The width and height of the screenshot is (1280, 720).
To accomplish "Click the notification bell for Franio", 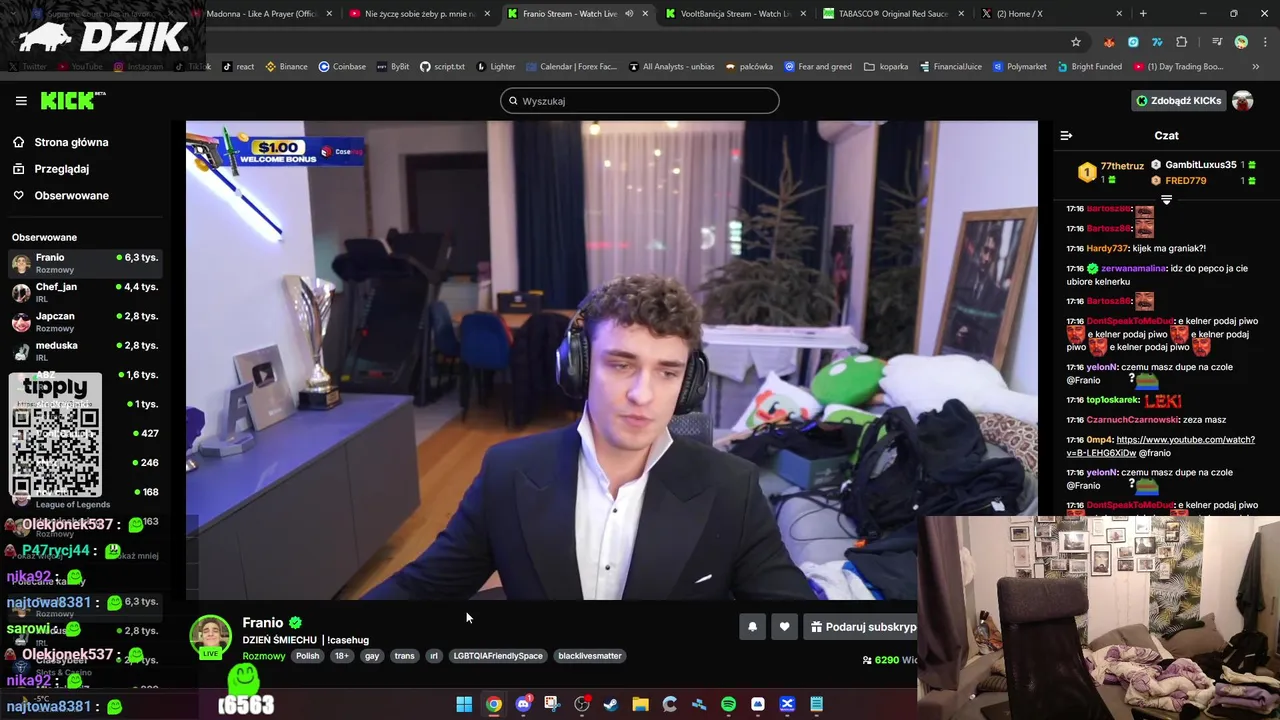I will click(752, 627).
